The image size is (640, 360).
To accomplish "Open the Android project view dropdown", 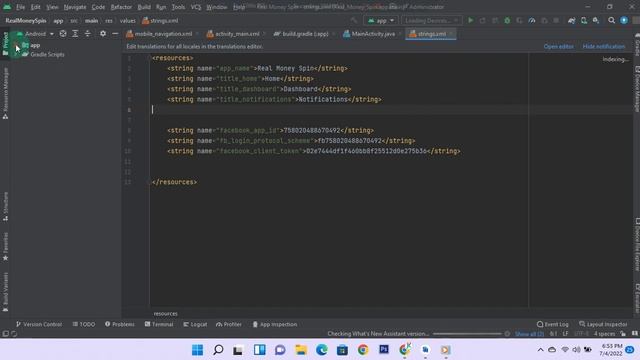I will point(35,34).
